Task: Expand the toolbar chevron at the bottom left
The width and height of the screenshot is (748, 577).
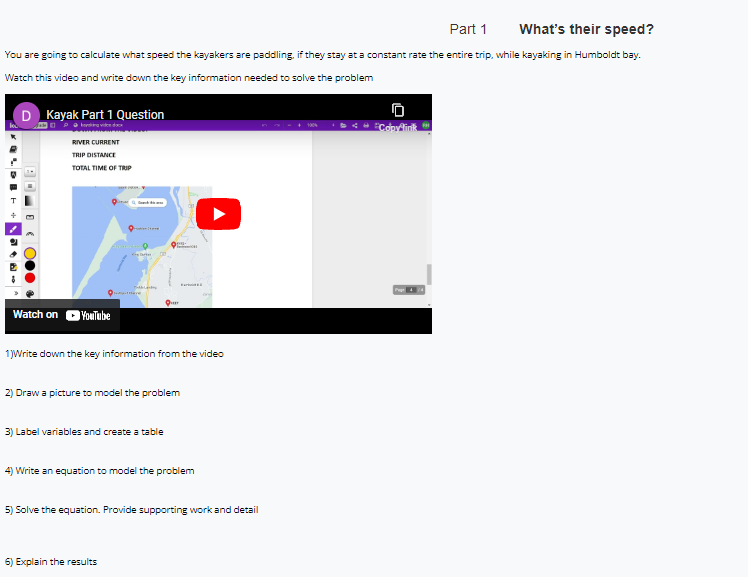Action: coord(16,293)
